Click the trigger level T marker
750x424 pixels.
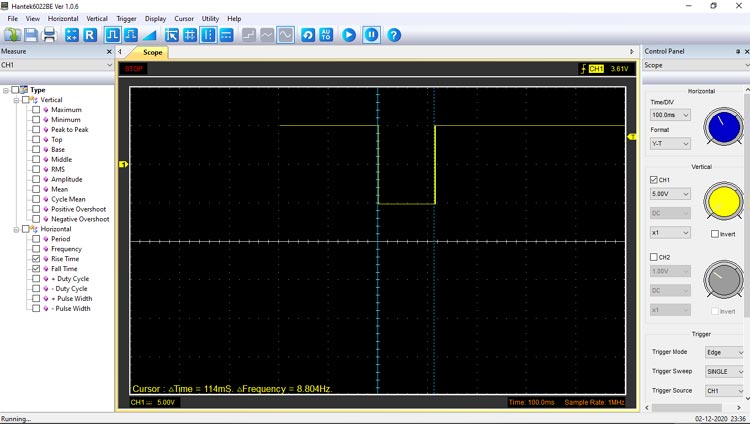coord(631,137)
